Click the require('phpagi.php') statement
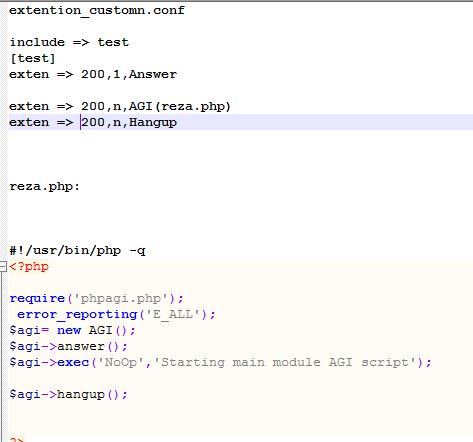 (x=97, y=298)
